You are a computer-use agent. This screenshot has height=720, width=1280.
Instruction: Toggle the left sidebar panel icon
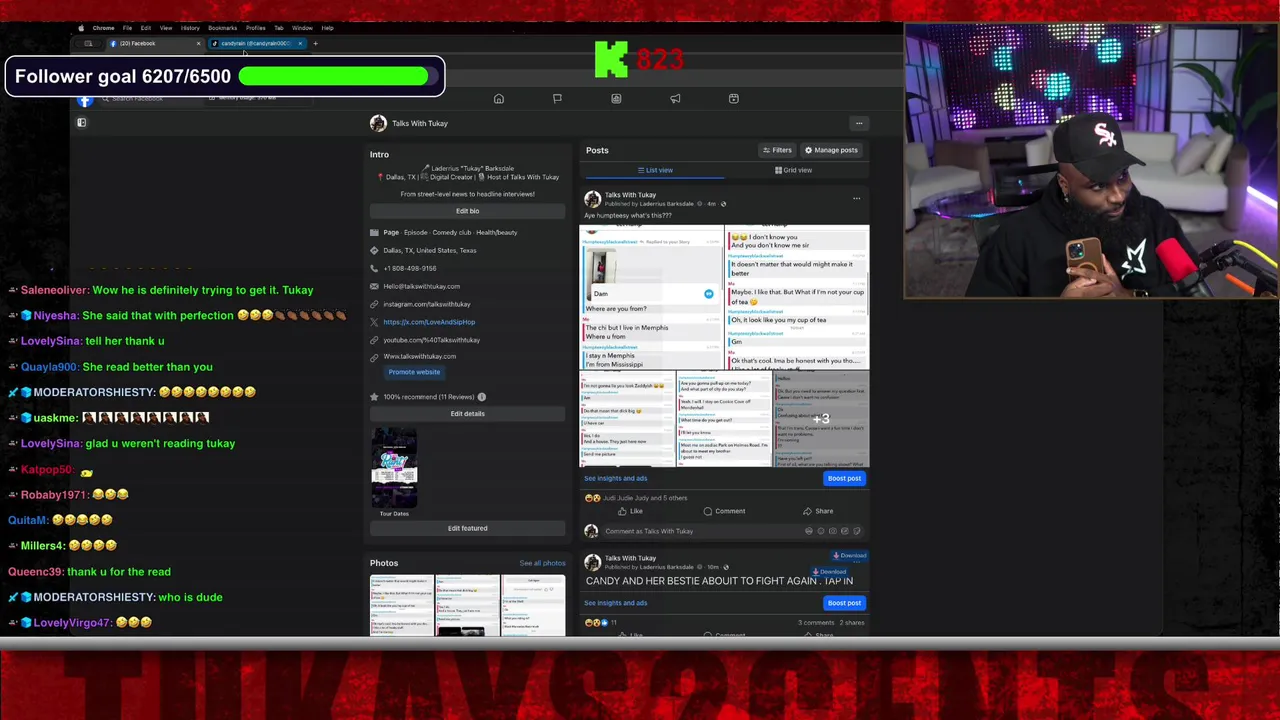point(82,123)
